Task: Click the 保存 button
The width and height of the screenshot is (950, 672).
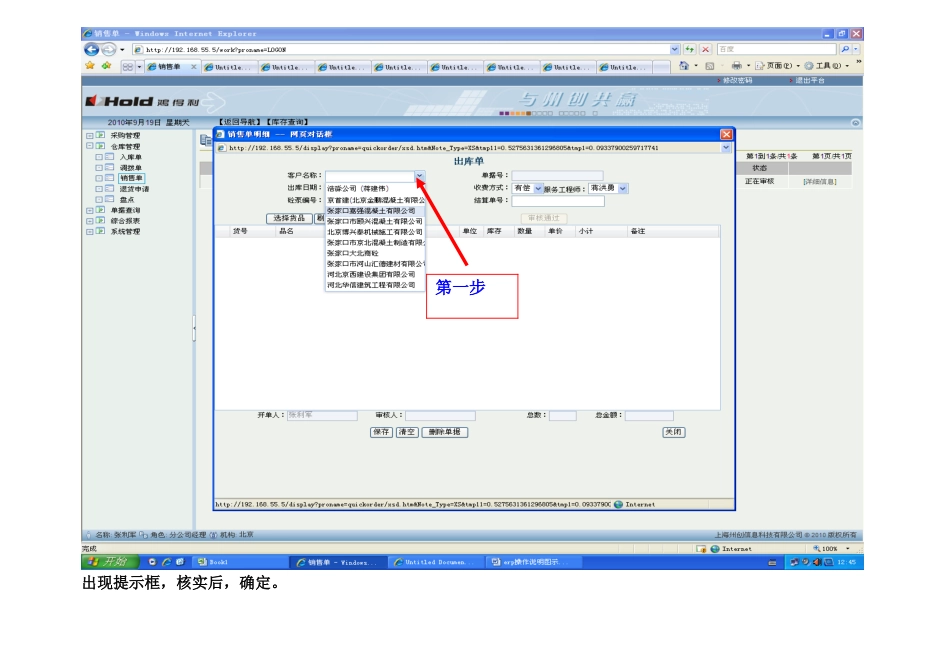Action: coord(381,432)
